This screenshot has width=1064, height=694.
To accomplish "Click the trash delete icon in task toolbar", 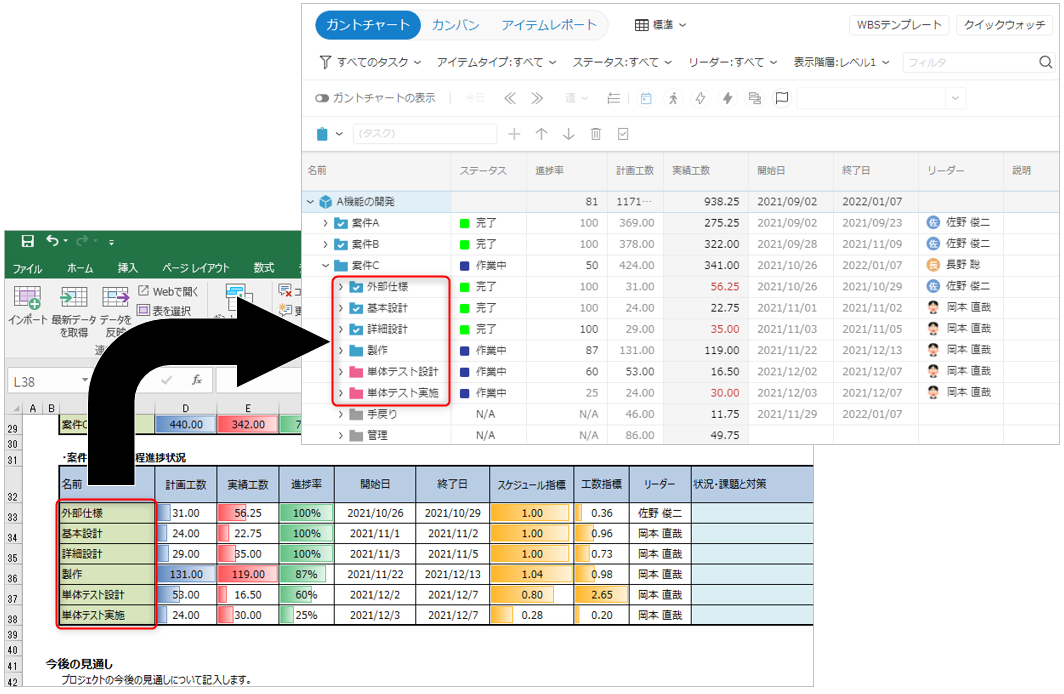I will coord(596,134).
